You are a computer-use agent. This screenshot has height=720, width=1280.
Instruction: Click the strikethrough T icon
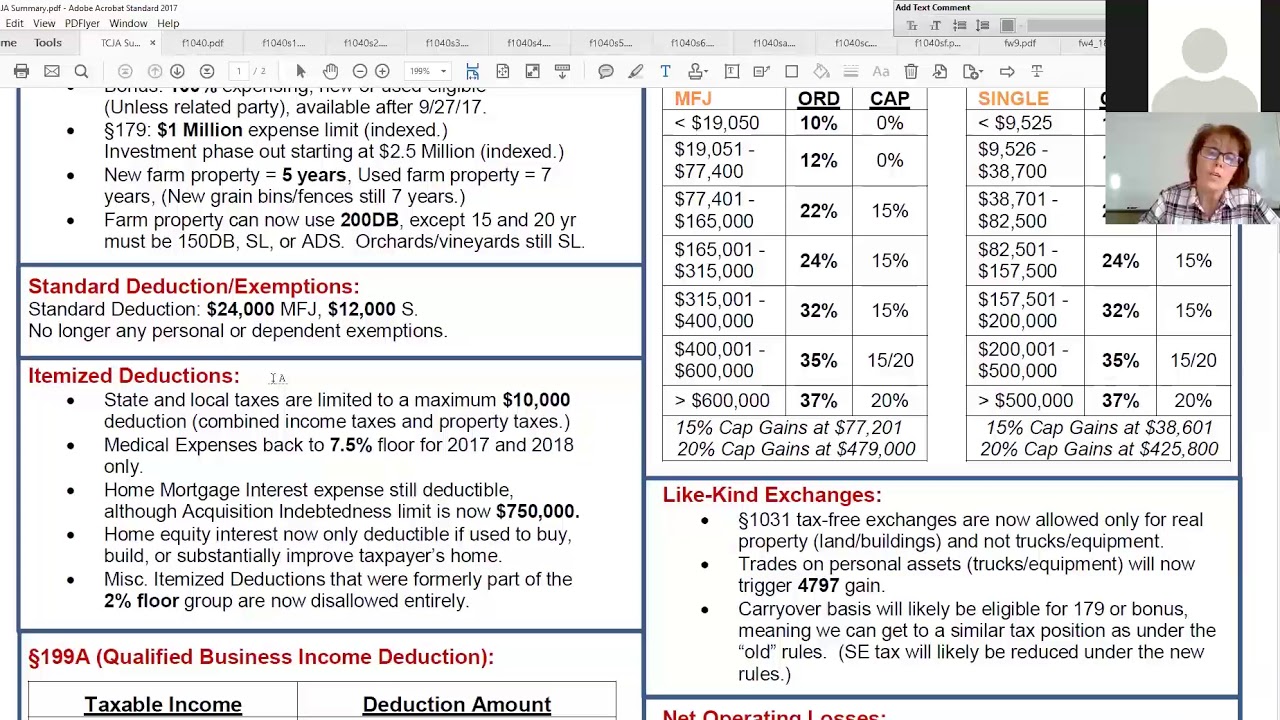click(1037, 71)
